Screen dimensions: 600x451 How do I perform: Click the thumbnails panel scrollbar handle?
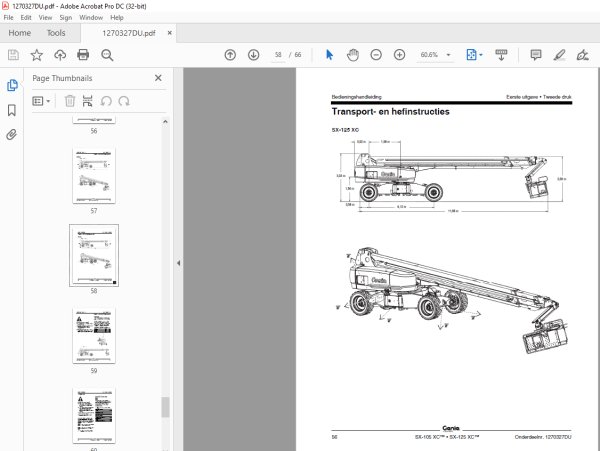pyautogui.click(x=165, y=407)
